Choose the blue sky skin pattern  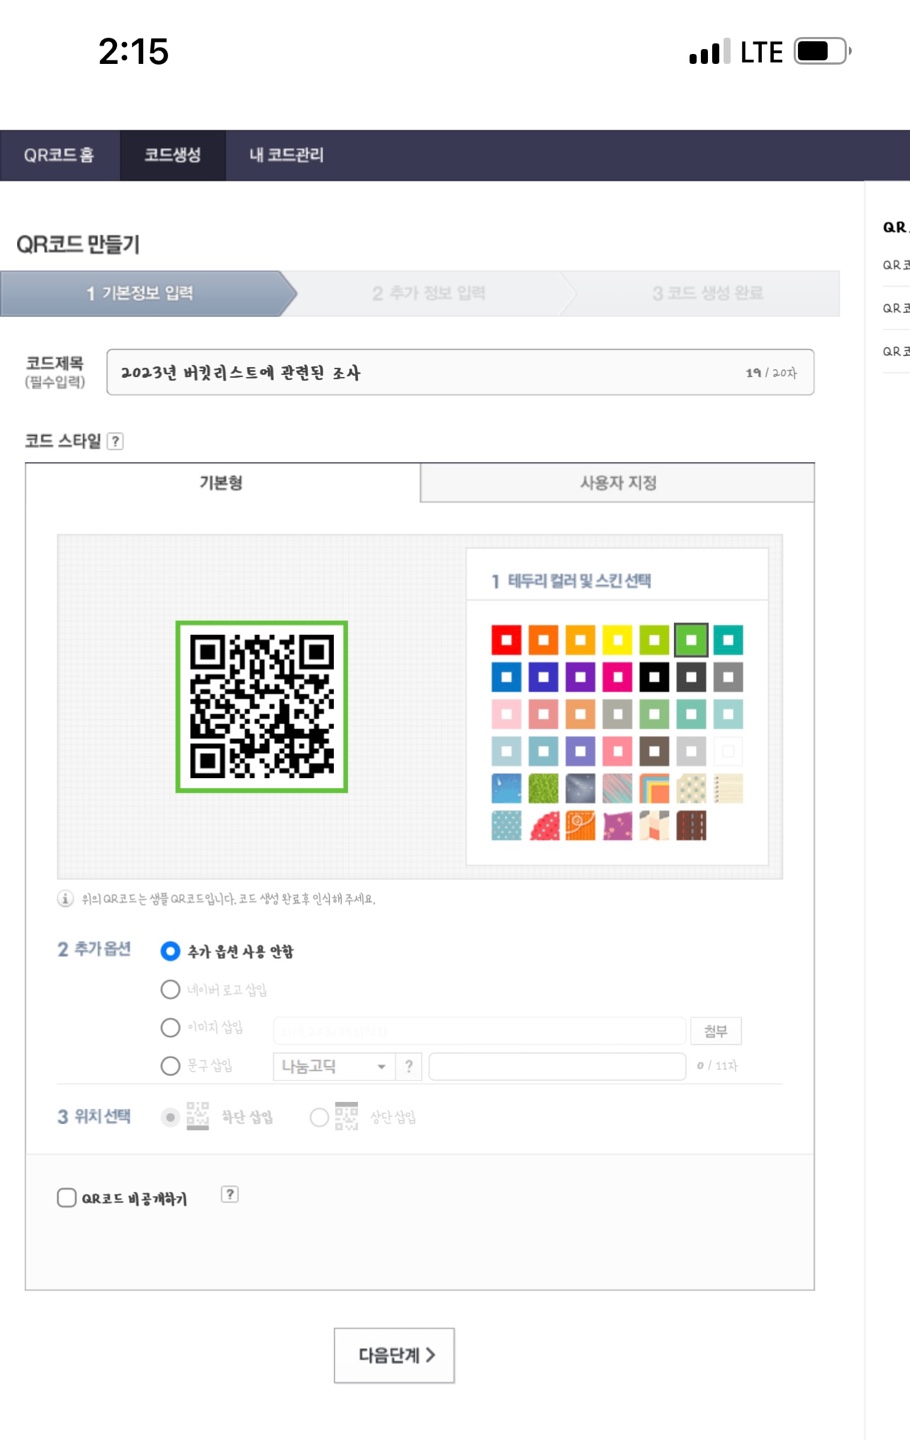click(507, 788)
